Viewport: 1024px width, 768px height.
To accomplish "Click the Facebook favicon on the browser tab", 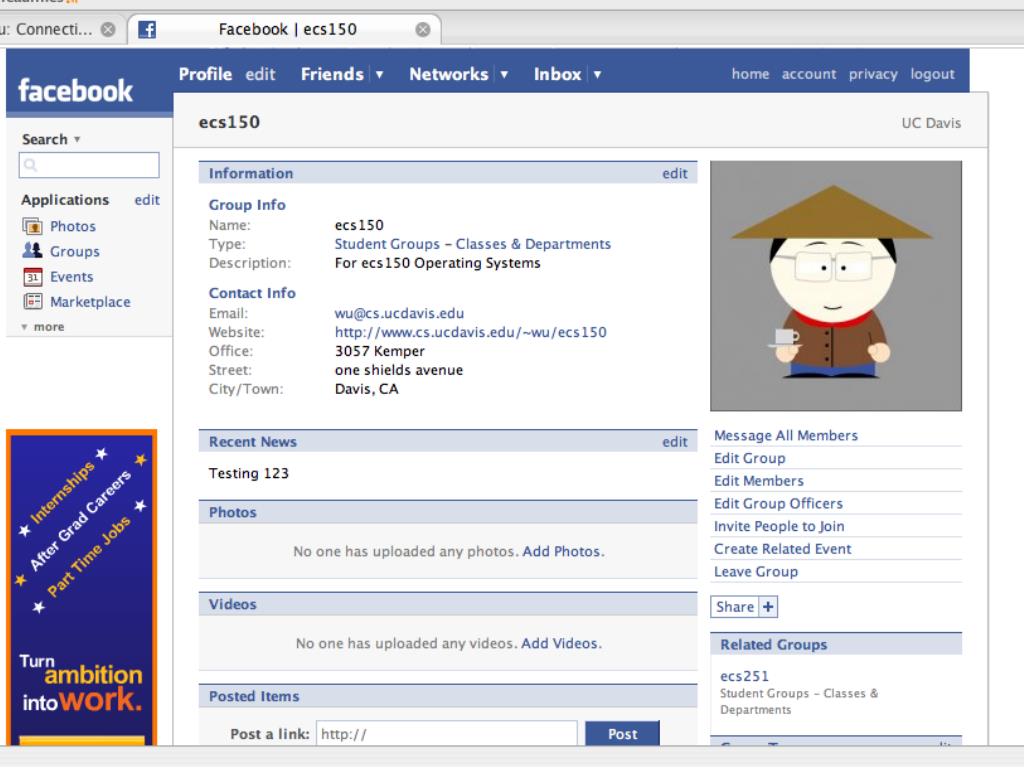I will click(x=147, y=29).
